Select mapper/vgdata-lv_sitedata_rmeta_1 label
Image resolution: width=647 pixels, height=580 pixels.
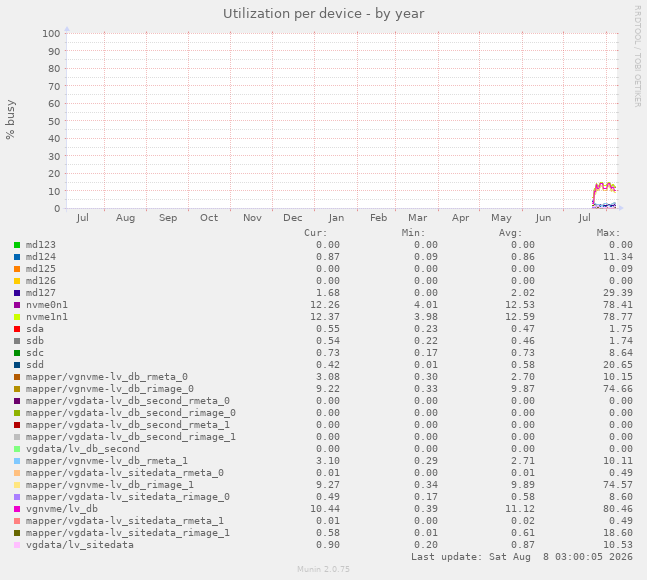click(x=125, y=521)
